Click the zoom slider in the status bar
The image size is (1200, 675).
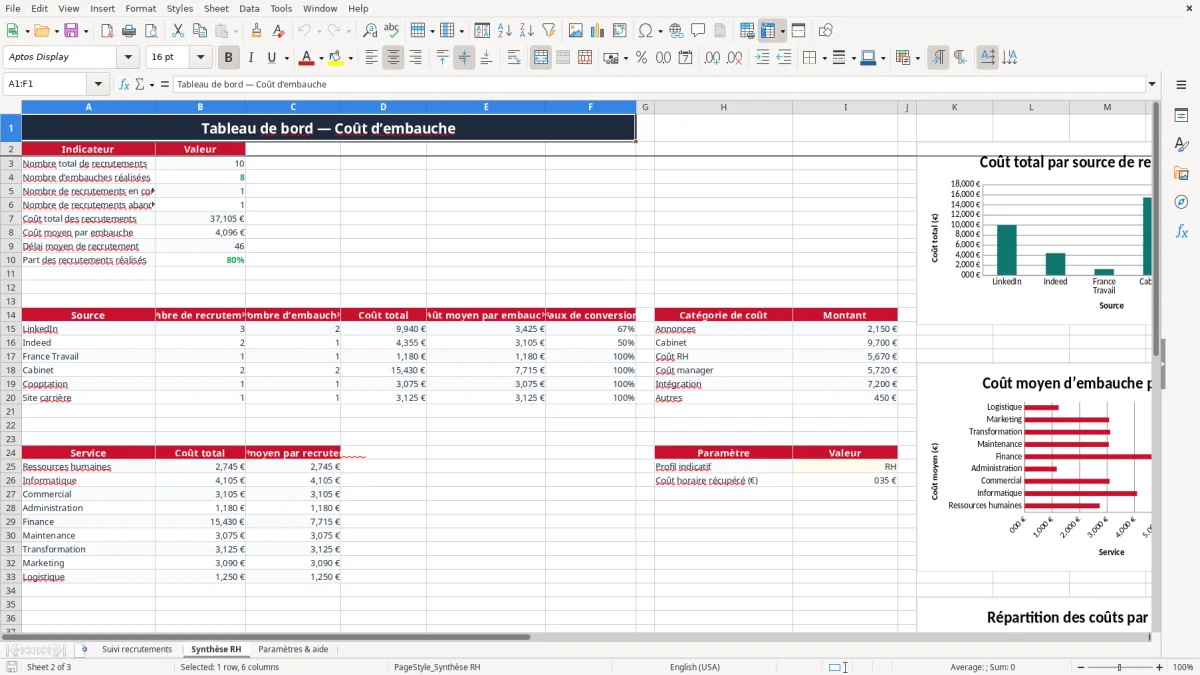click(x=1118, y=667)
